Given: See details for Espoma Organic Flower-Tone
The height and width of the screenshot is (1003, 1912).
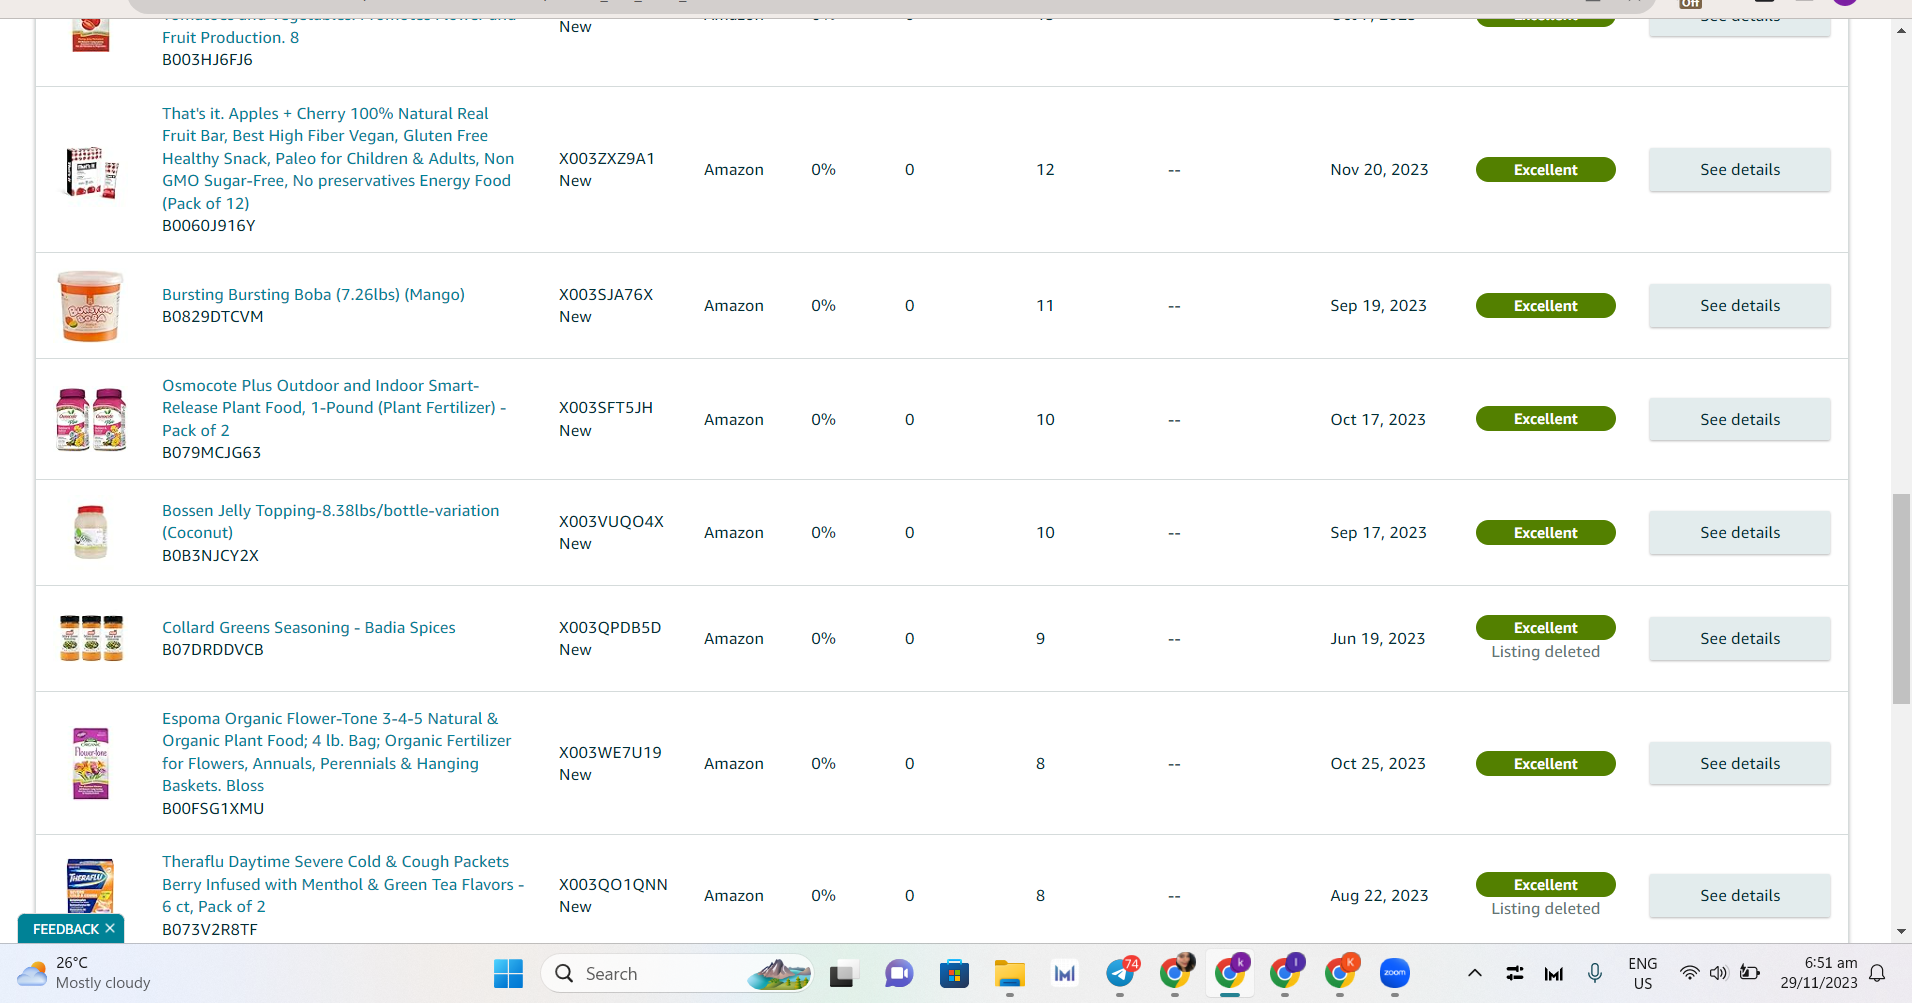Looking at the screenshot, I should [1740, 764].
